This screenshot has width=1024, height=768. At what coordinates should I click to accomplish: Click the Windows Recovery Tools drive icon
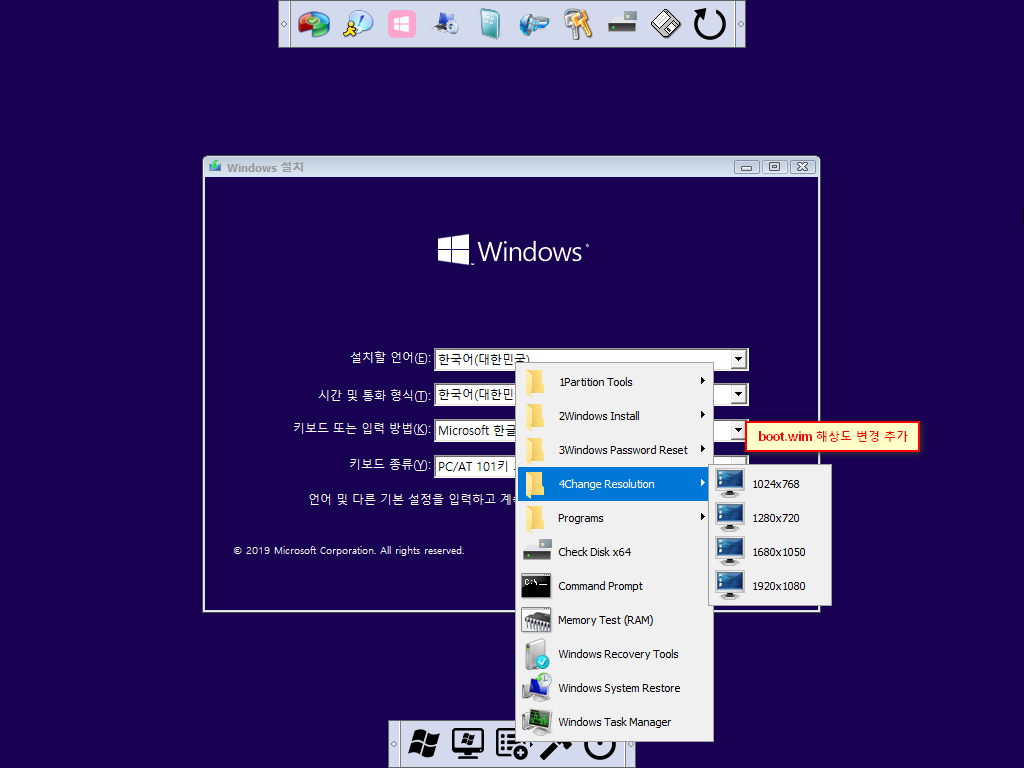pos(537,654)
